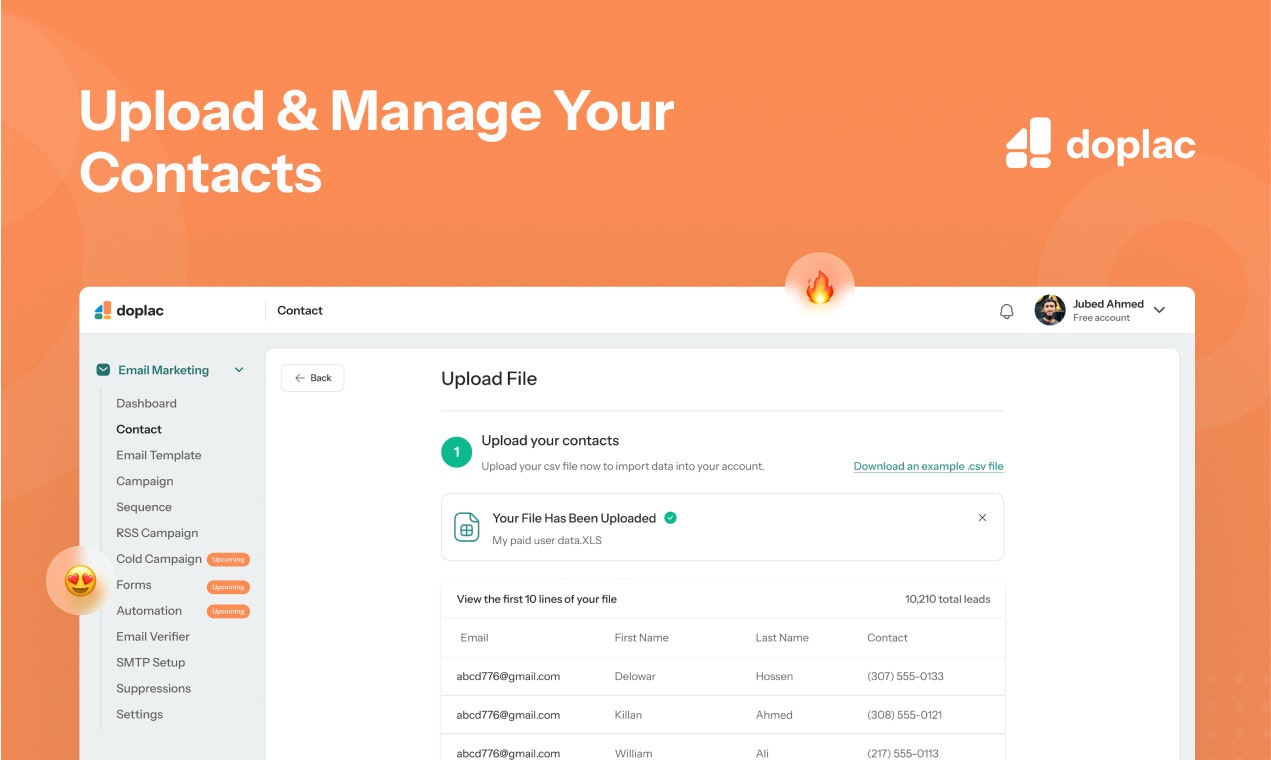The width and height of the screenshot is (1271, 760).
Task: Collapse the Email Marketing section chevron
Action: 239,370
